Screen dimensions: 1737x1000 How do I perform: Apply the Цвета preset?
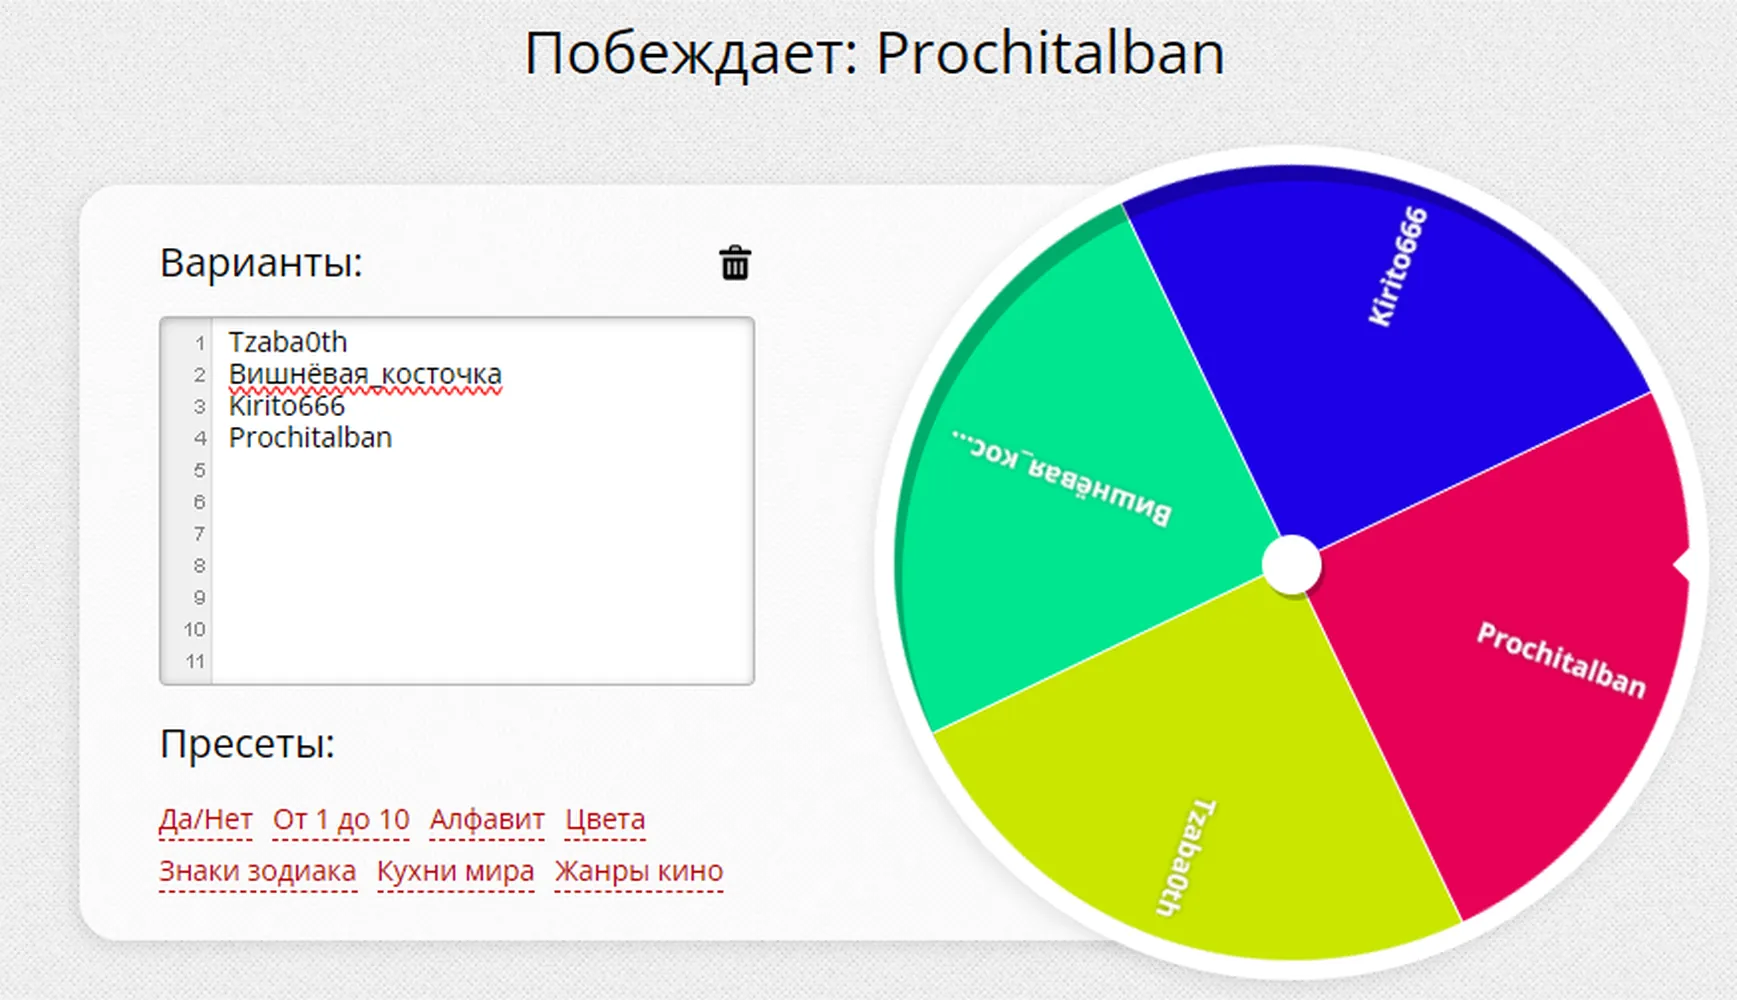pyautogui.click(x=605, y=819)
